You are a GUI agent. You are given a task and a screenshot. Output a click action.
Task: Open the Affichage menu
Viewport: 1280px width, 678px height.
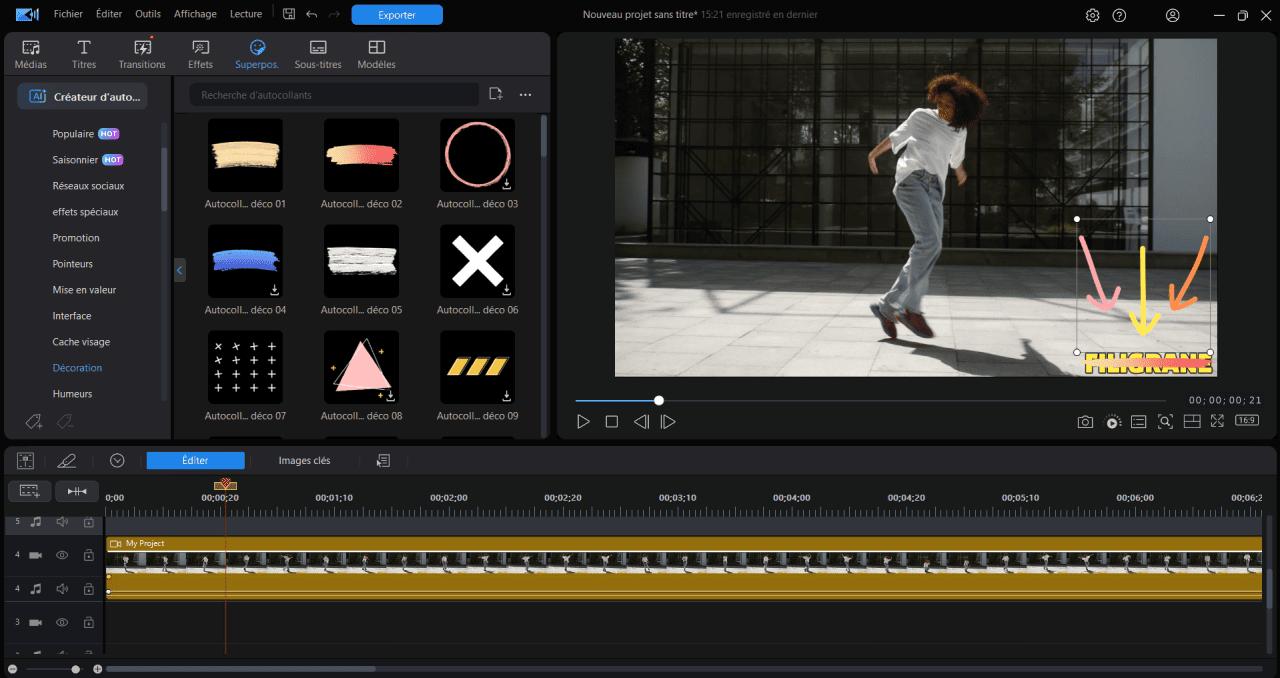coord(194,14)
